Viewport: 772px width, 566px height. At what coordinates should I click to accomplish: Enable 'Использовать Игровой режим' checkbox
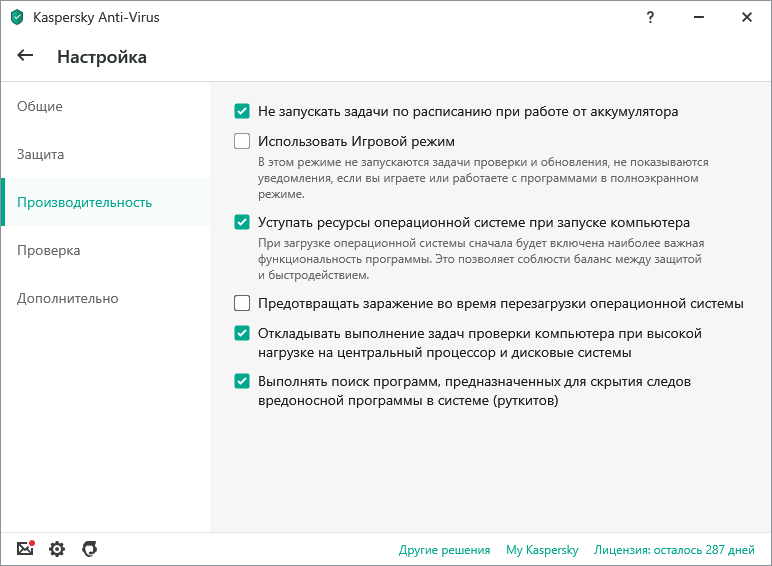point(242,141)
